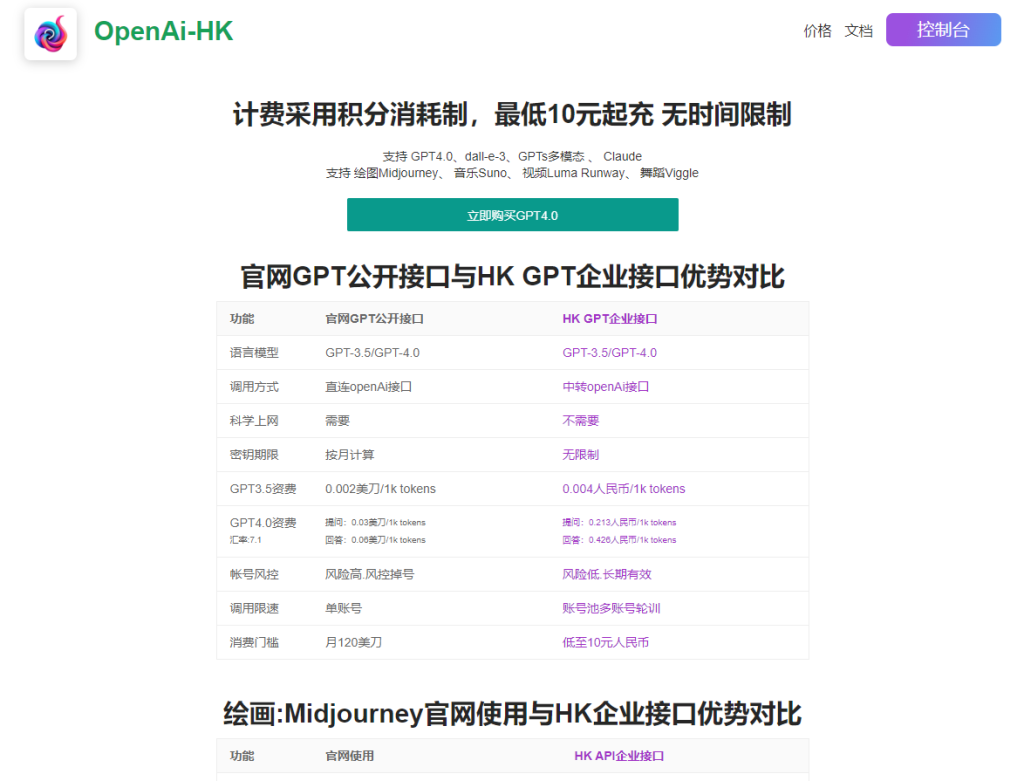Select the 科学上网 row label
Screen dimensions: 1024x781
254,421
